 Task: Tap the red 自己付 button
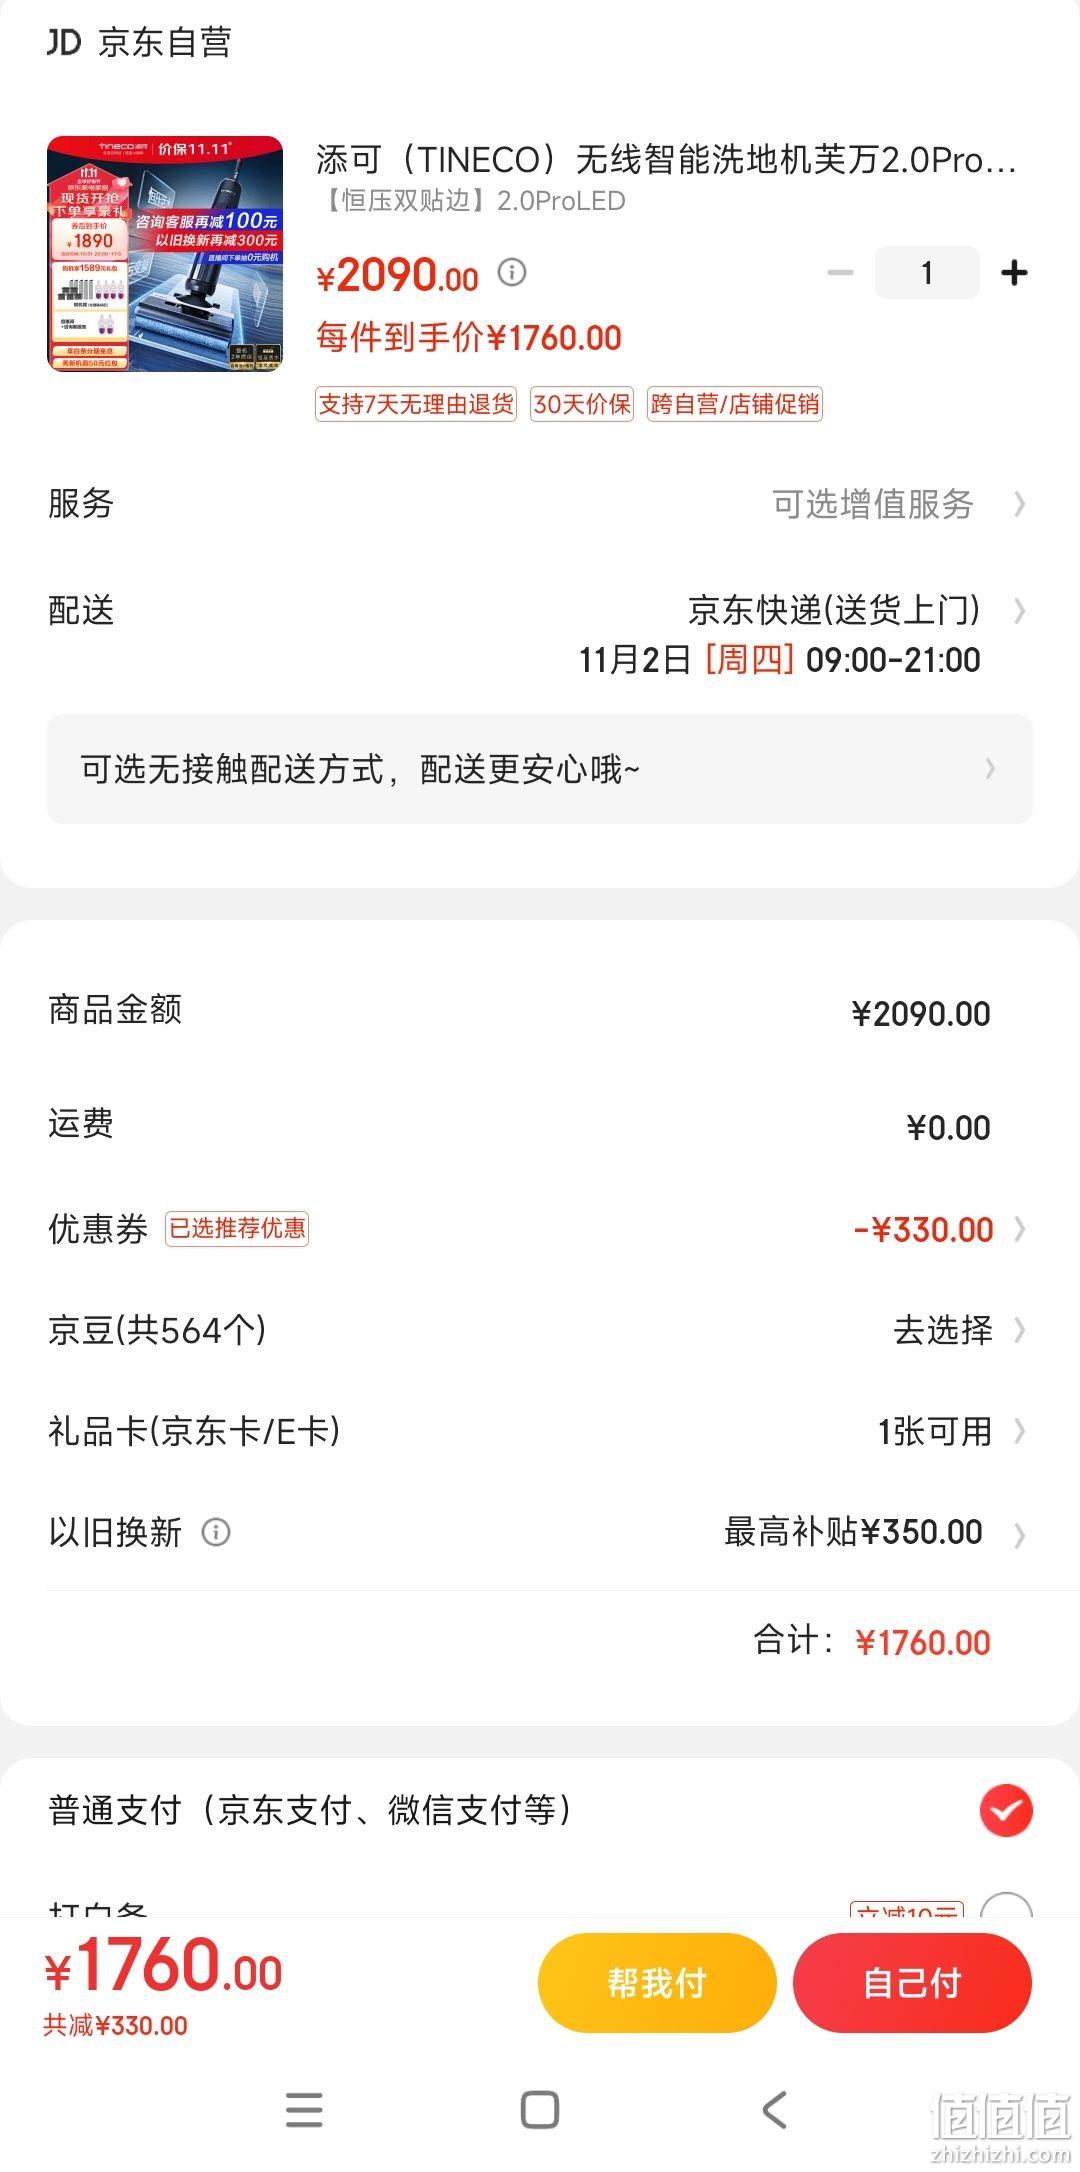click(x=912, y=1982)
